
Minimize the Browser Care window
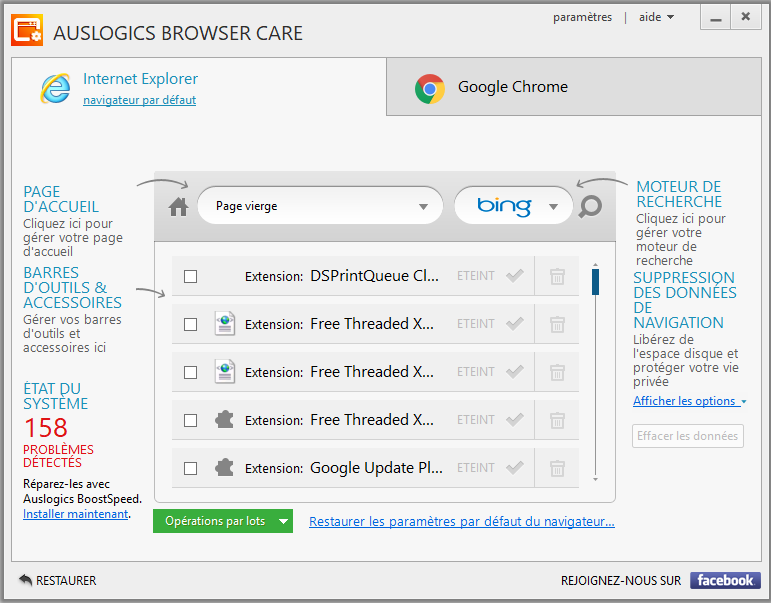click(x=715, y=18)
